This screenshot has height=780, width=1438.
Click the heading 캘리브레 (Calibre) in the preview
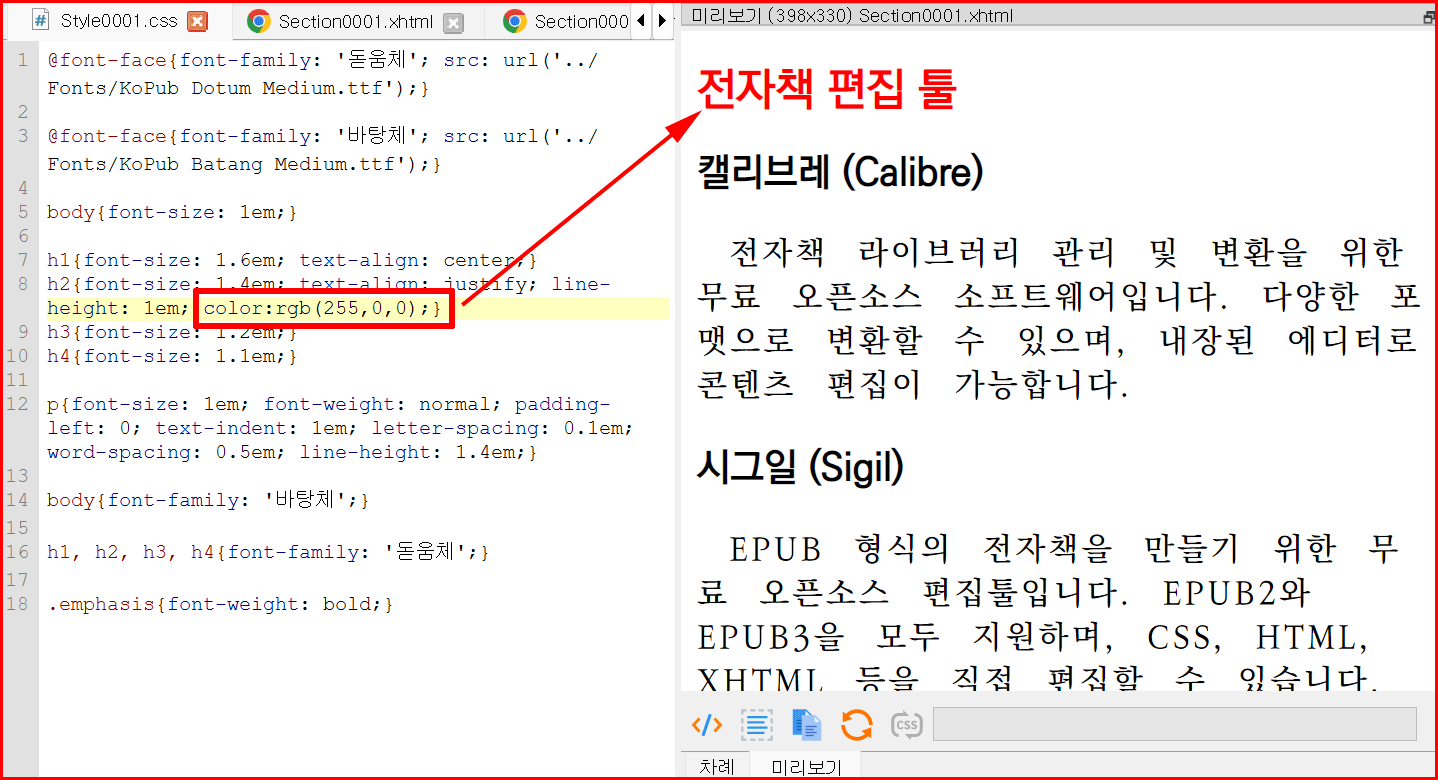coord(840,173)
